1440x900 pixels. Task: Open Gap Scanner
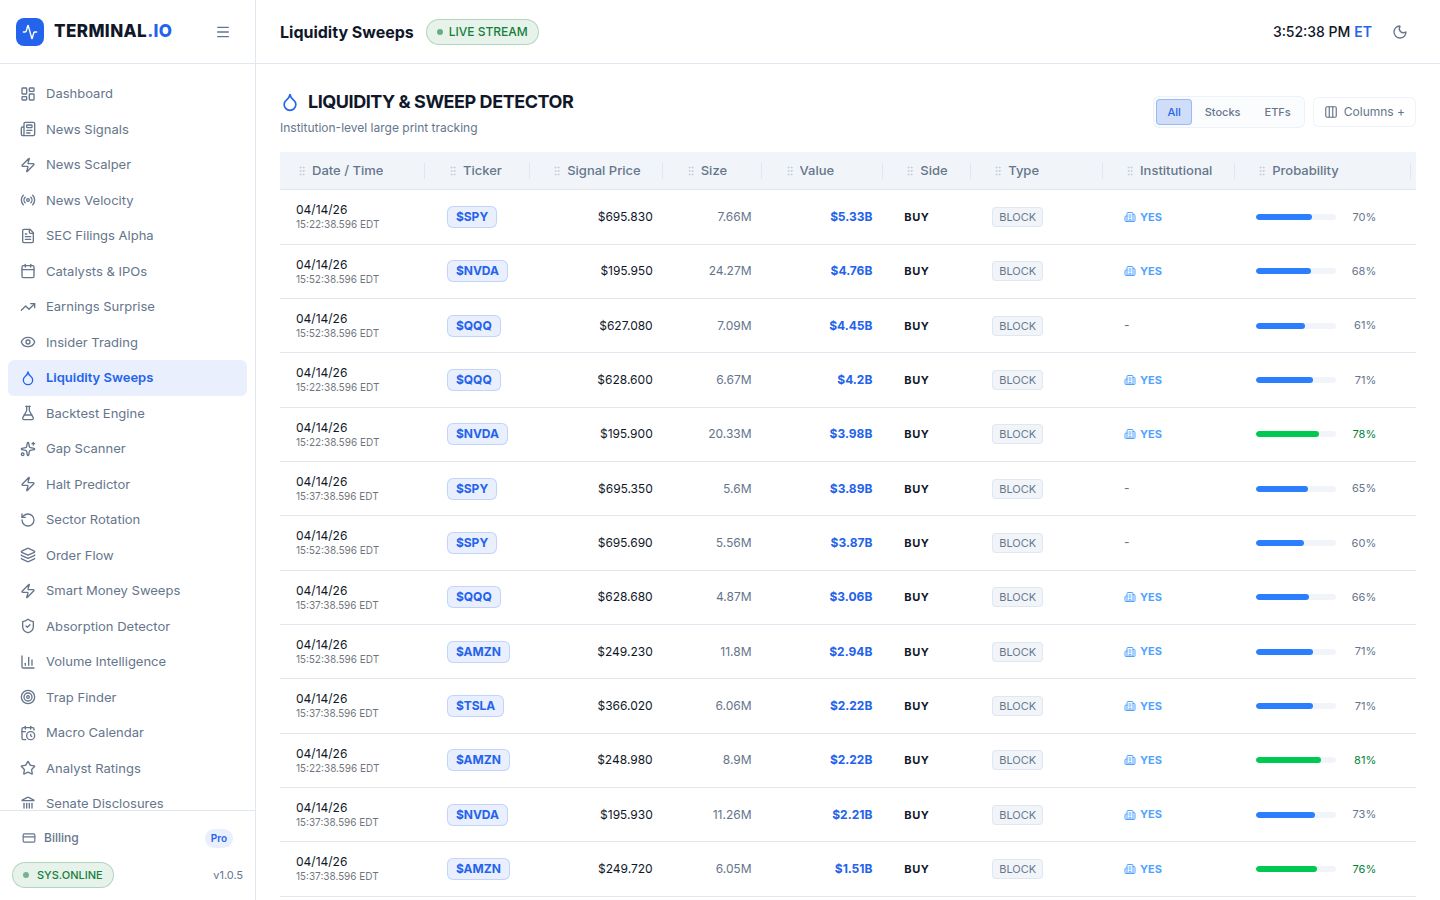(x=127, y=449)
